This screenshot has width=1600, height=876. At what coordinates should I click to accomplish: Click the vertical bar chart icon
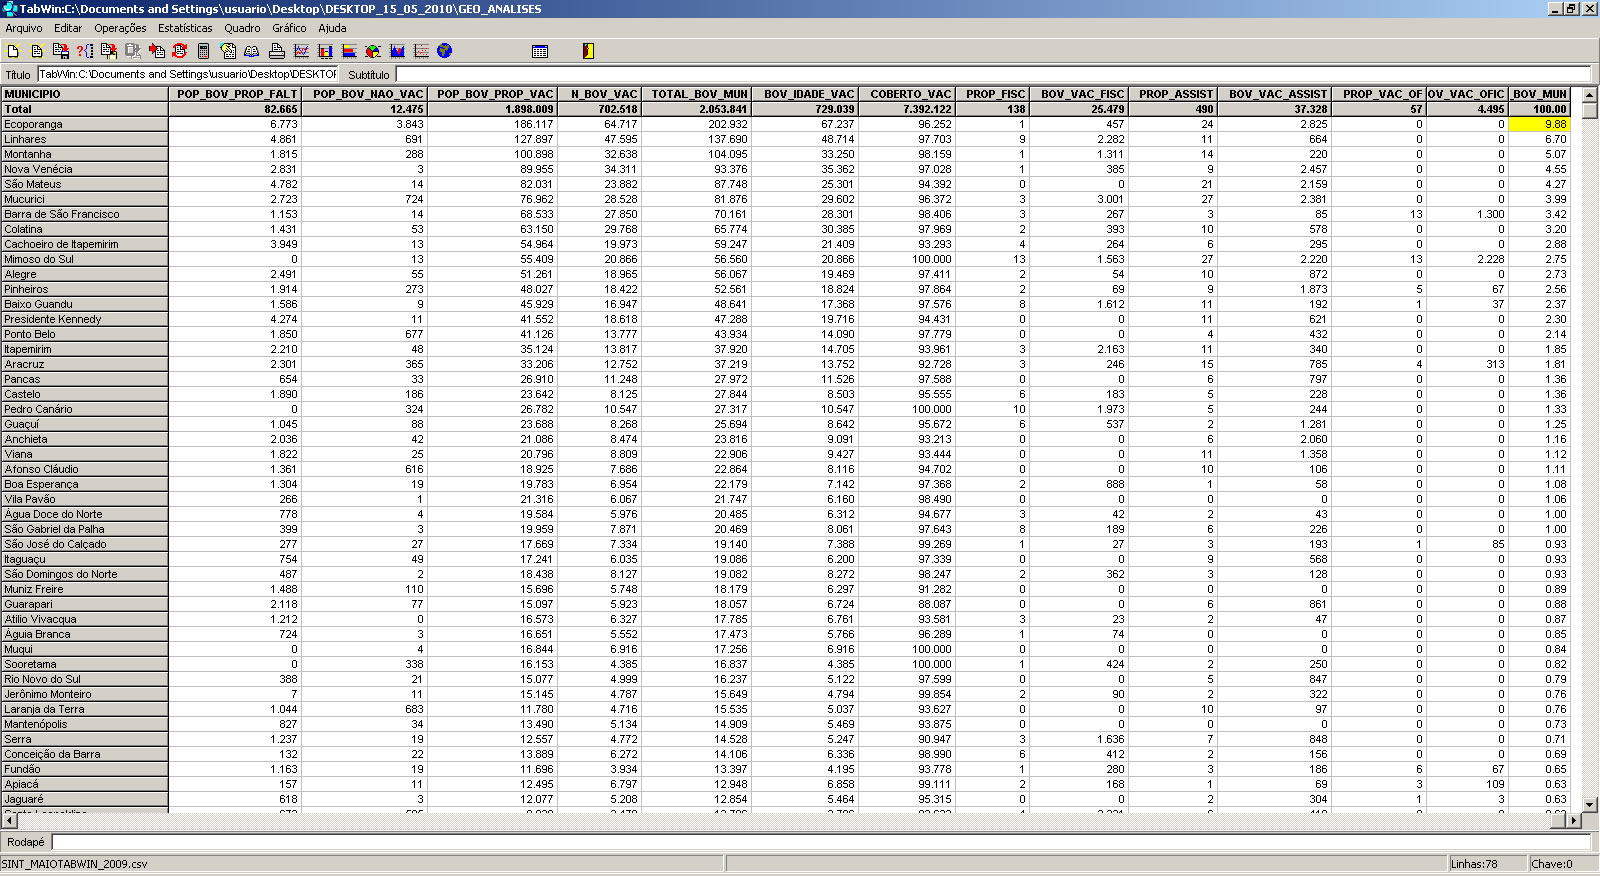click(325, 51)
